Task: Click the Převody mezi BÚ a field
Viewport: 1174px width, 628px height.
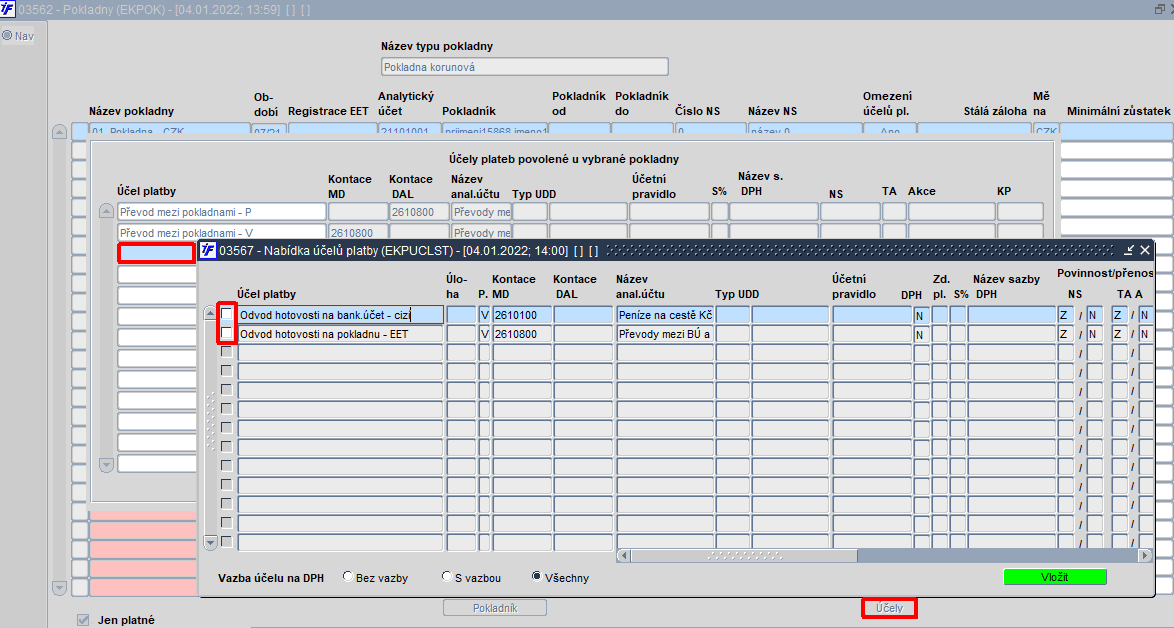Action: pos(665,334)
